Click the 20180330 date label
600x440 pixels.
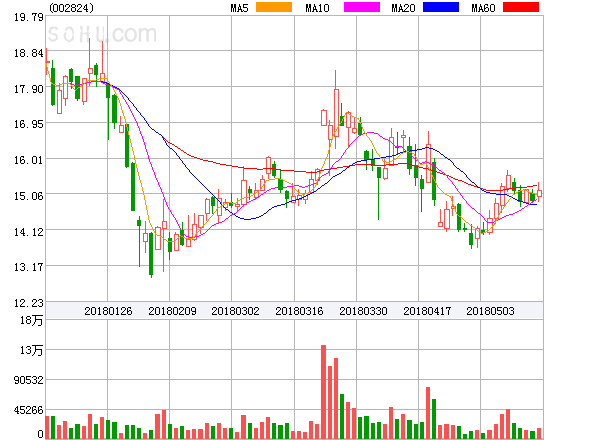pos(363,311)
